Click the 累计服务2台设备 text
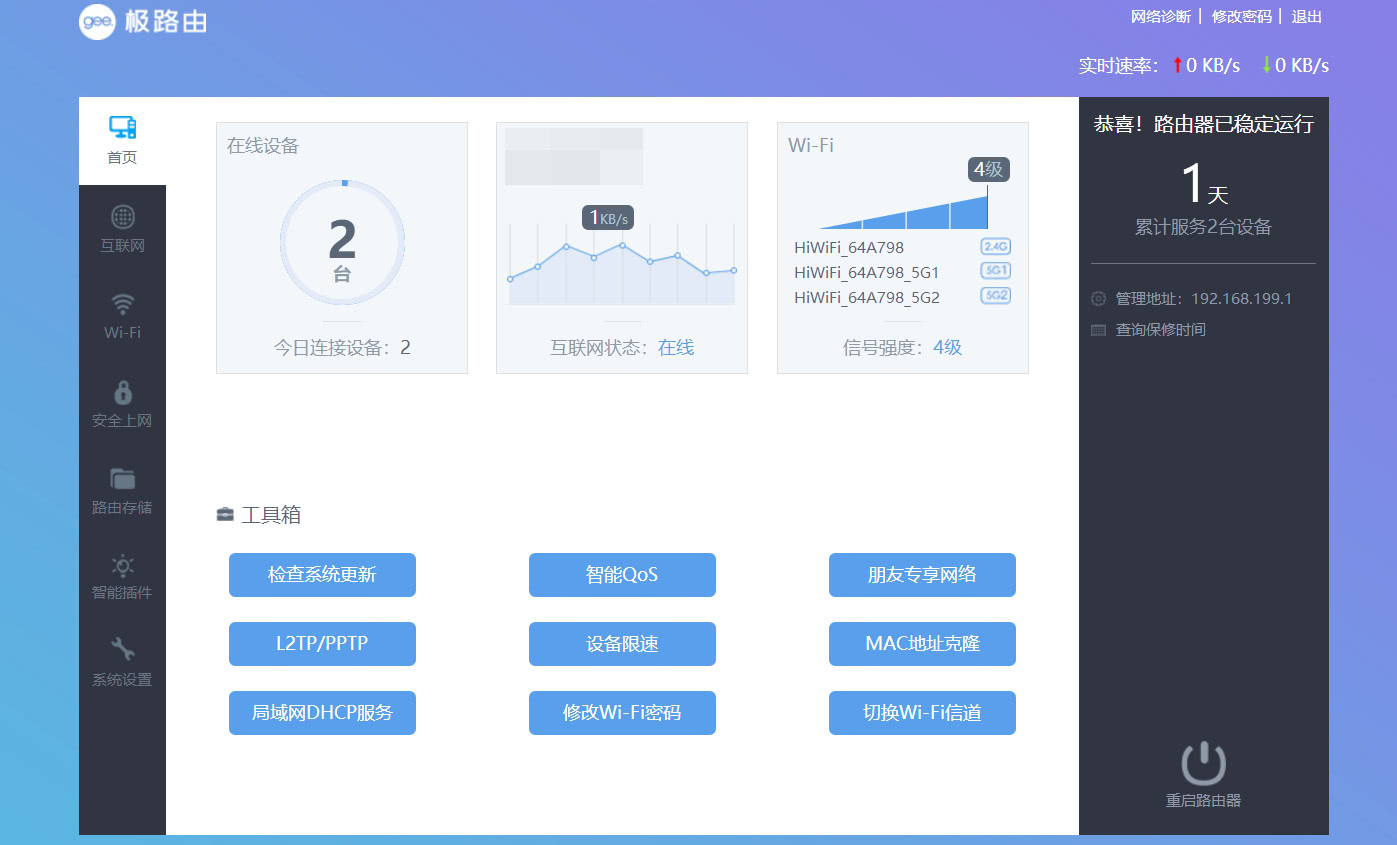The height and width of the screenshot is (845, 1397). [1203, 227]
